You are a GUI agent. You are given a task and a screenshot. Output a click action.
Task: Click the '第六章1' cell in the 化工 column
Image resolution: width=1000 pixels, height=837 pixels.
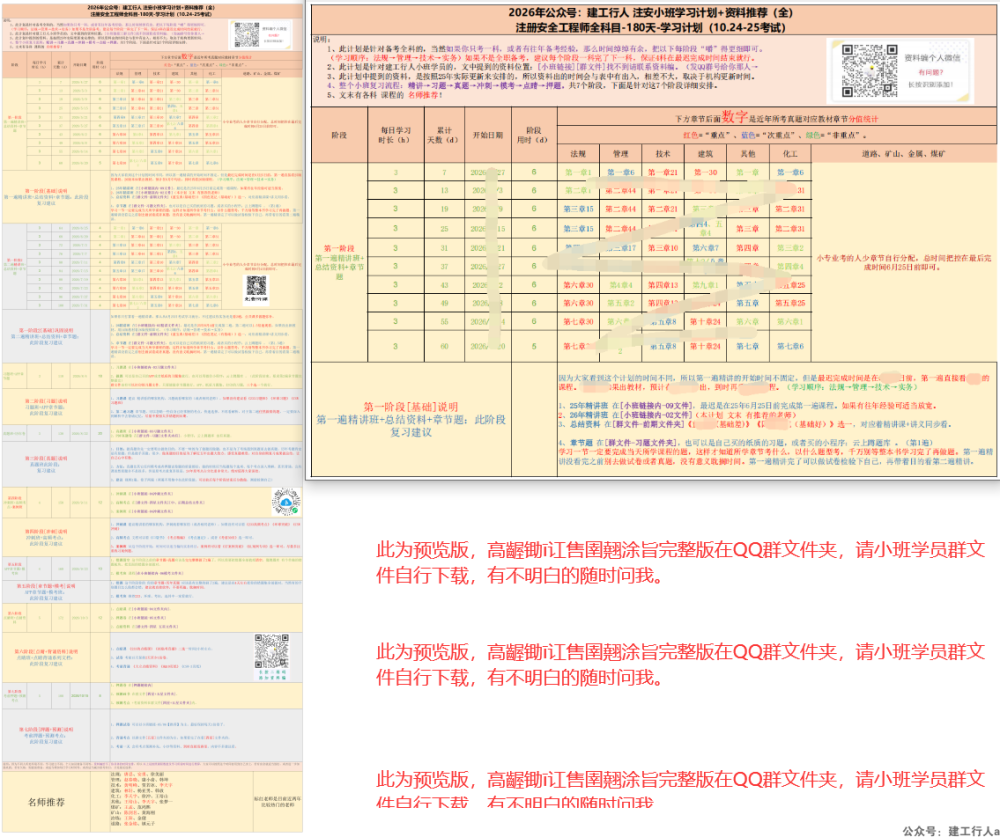[790, 322]
